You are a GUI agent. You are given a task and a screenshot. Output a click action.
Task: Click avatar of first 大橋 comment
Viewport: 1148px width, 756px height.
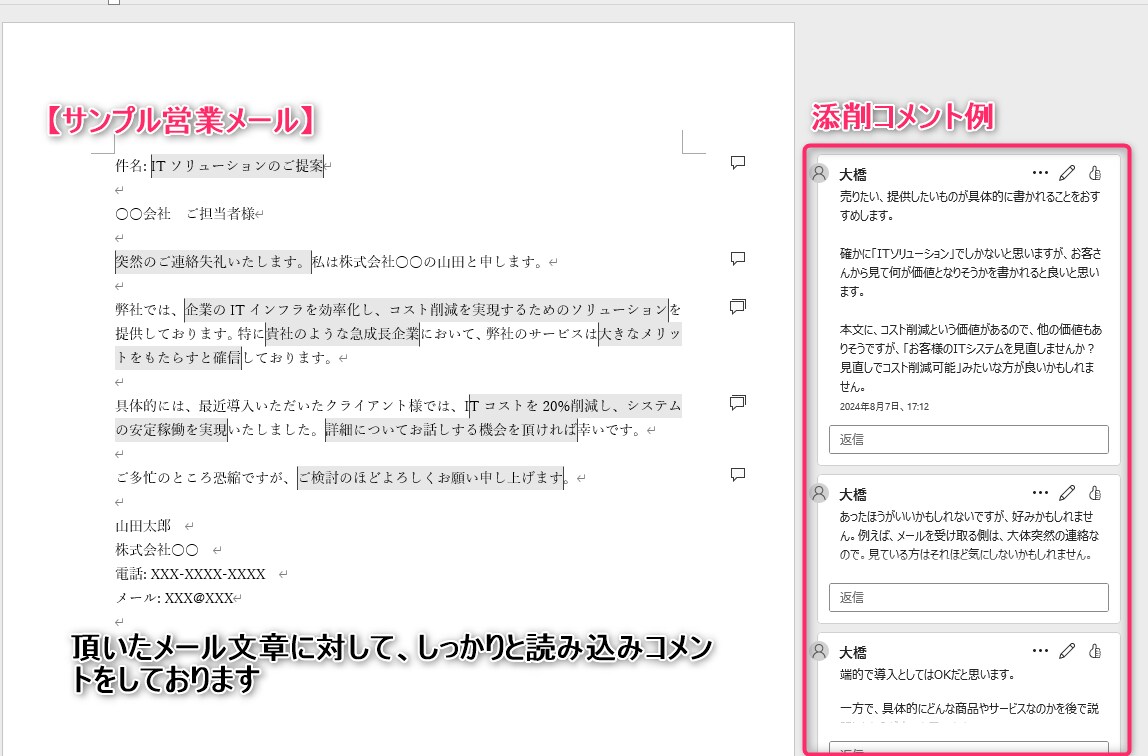point(819,173)
